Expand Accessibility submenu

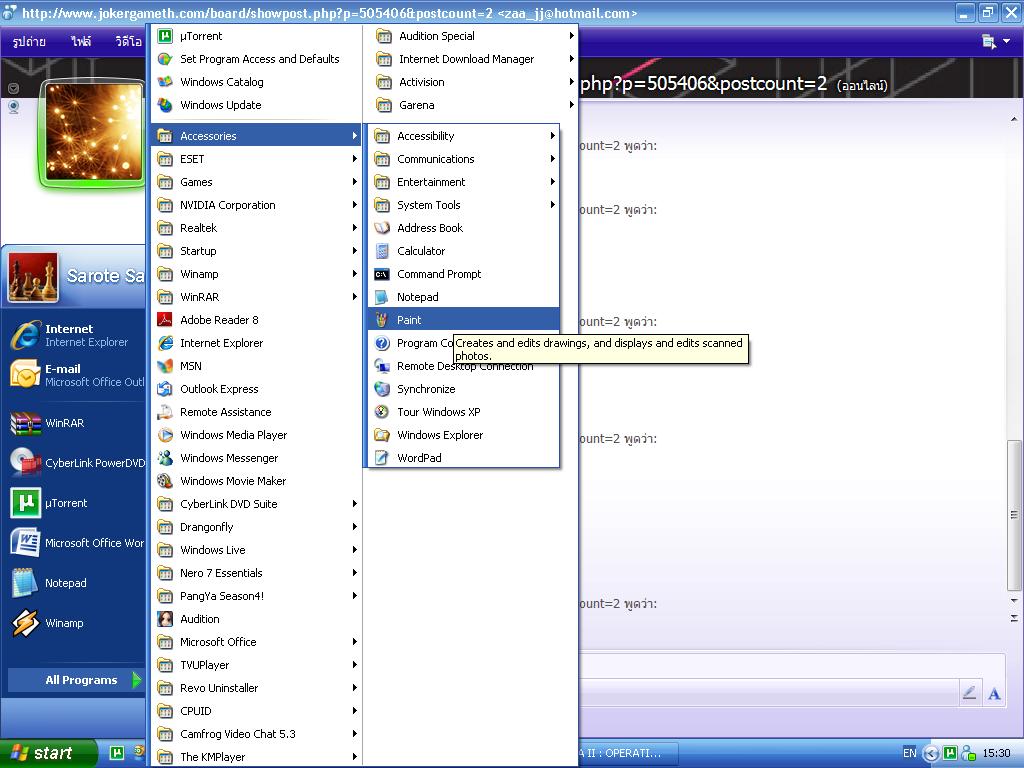462,136
